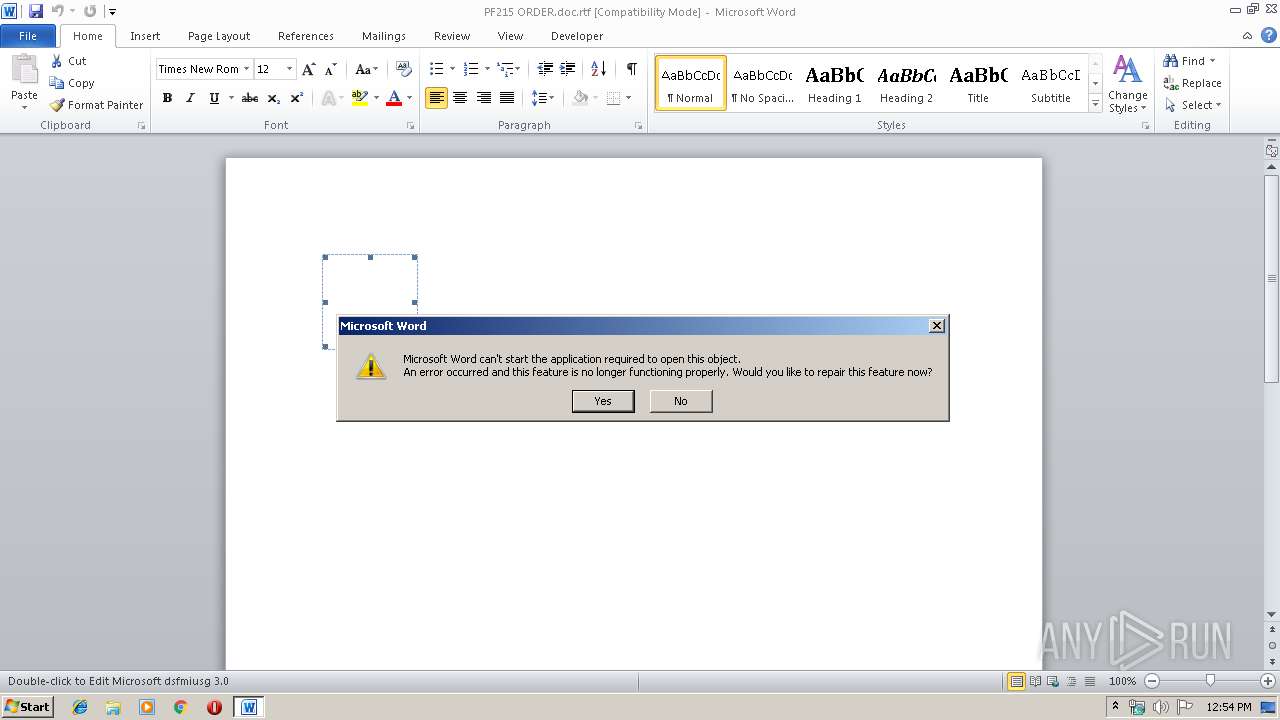Click the Paste clipboard icon
The image size is (1280, 720).
click(x=24, y=69)
